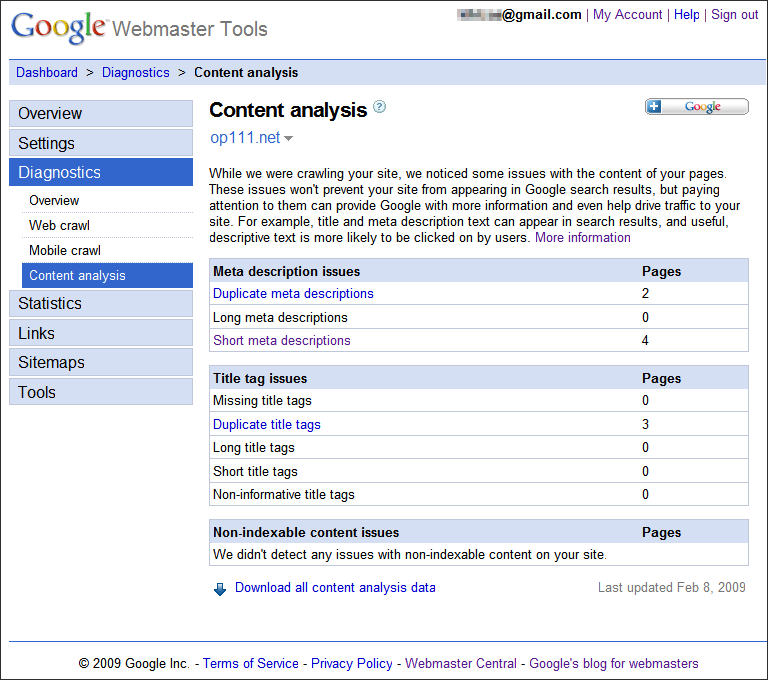Open Google's blog for webmasters link
The height and width of the screenshot is (680, 768).
pos(614,663)
